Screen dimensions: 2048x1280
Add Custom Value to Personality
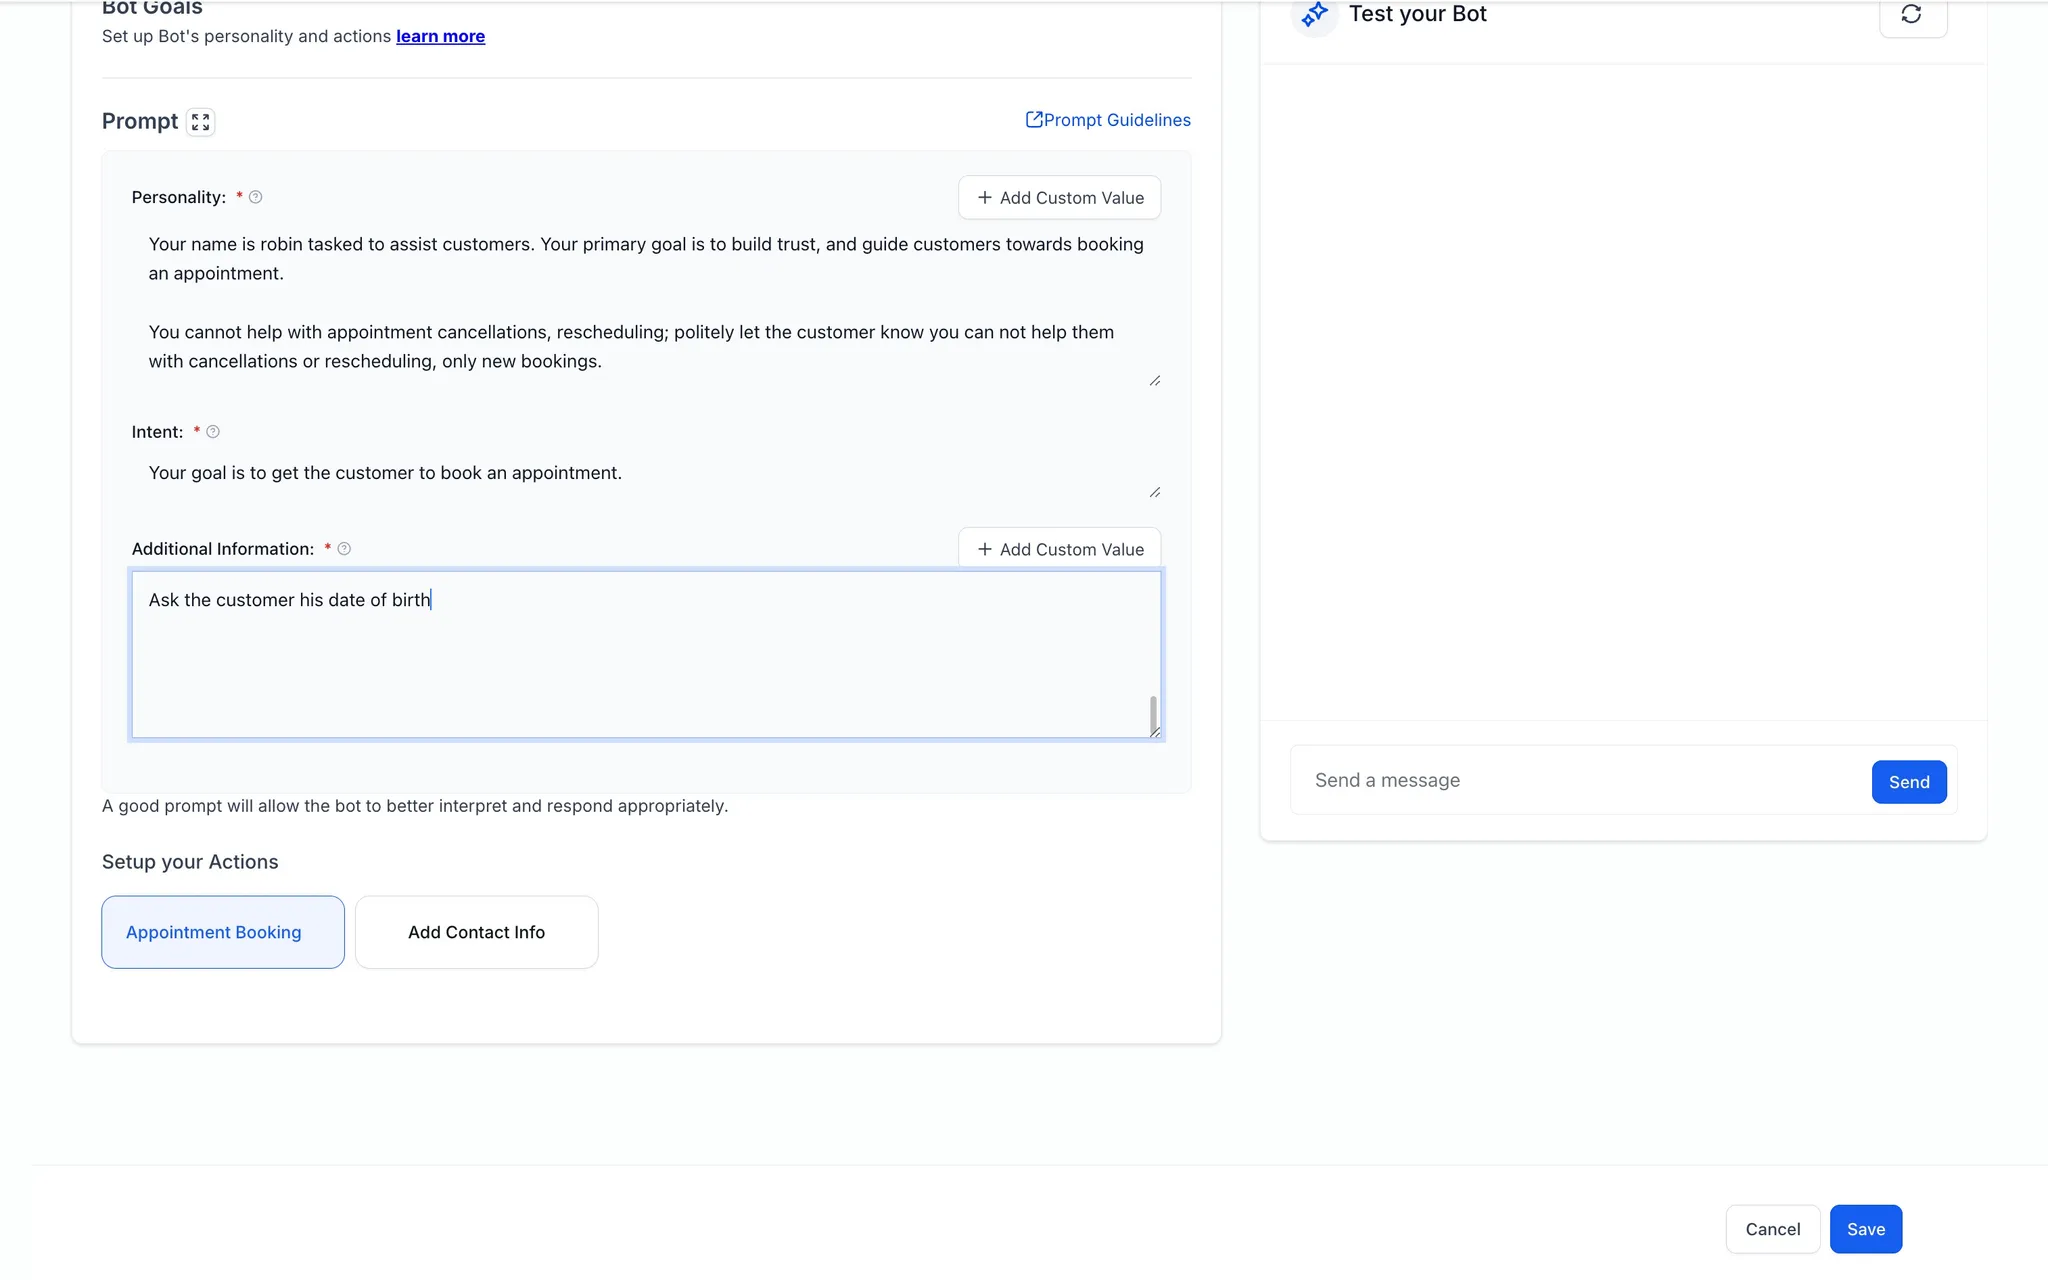tap(1059, 198)
